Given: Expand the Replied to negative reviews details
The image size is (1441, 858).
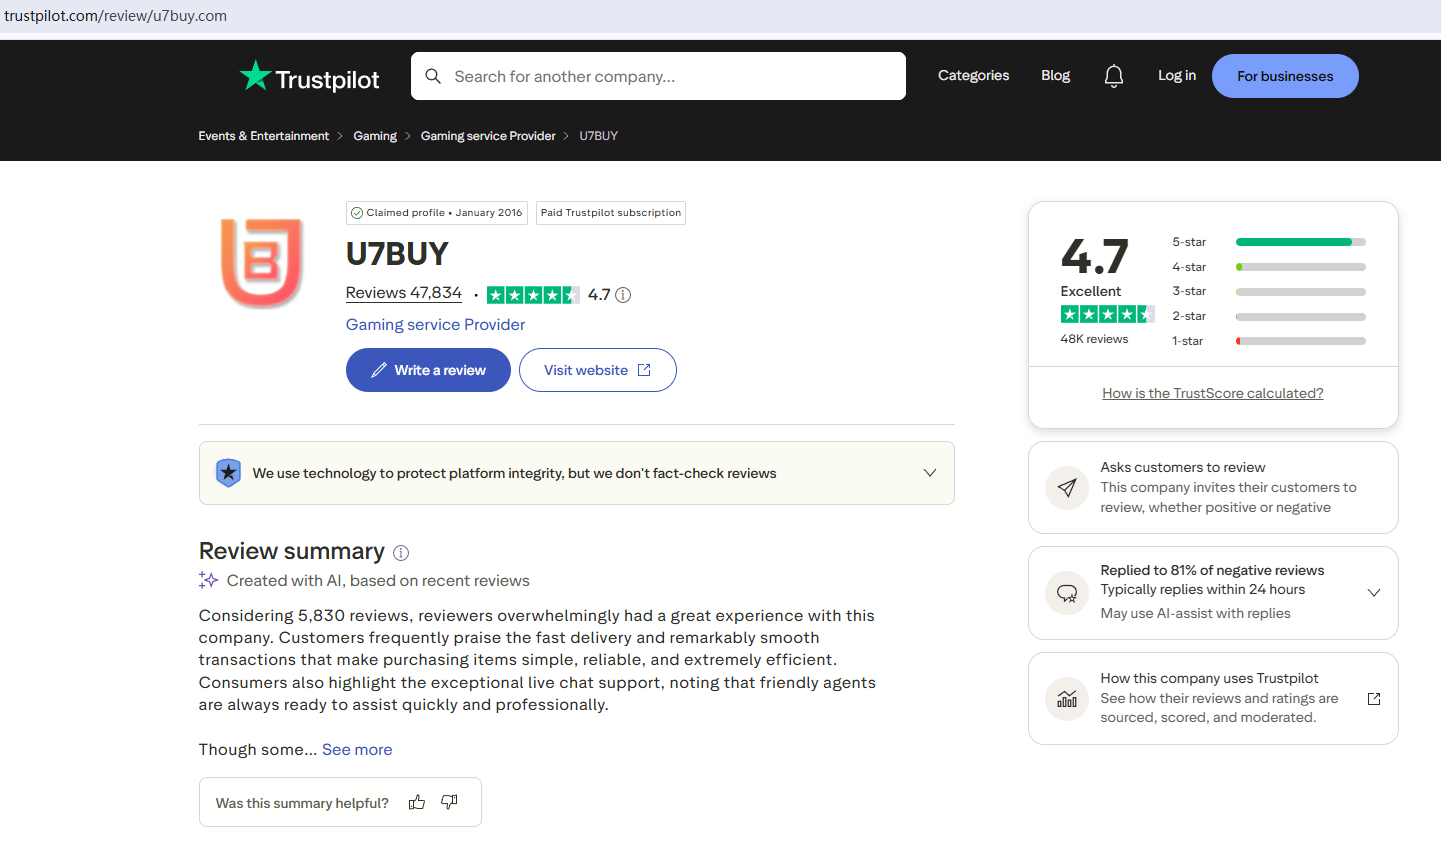Looking at the screenshot, I should tap(1374, 593).
